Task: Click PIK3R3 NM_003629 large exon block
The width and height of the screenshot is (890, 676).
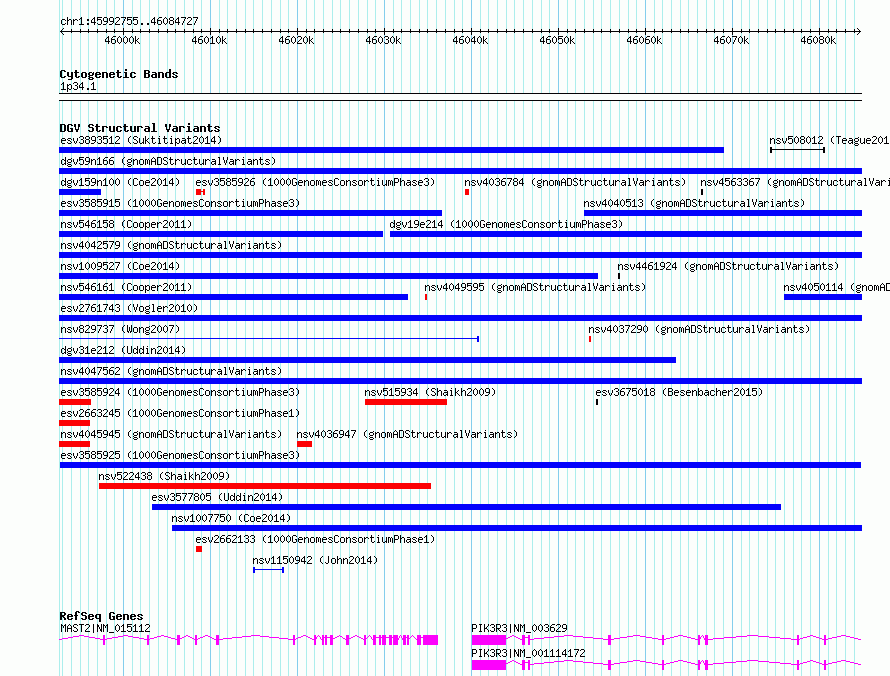Action: point(488,640)
